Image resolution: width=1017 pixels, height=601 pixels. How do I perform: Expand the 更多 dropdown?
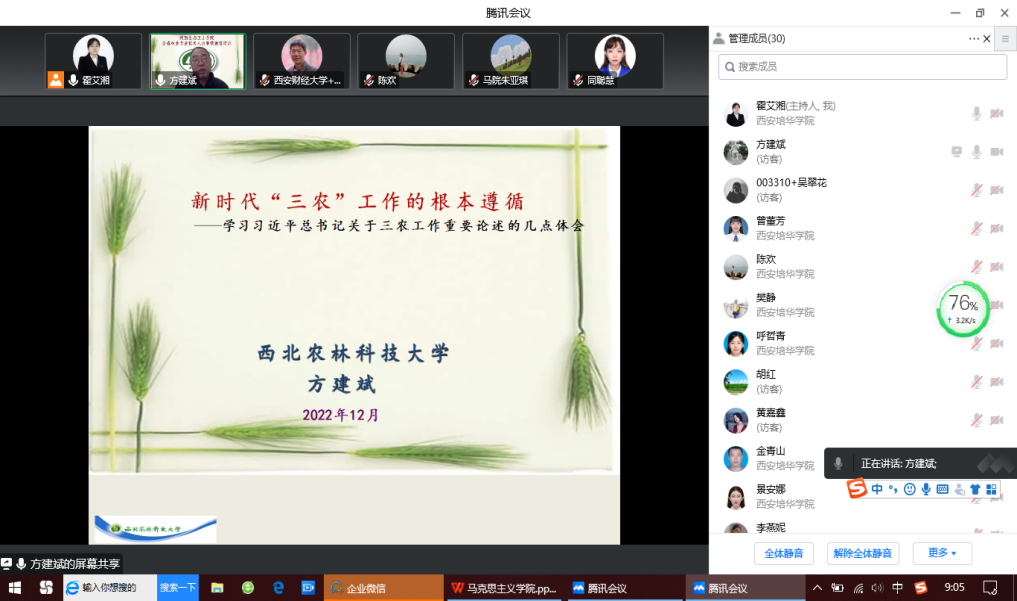click(941, 553)
